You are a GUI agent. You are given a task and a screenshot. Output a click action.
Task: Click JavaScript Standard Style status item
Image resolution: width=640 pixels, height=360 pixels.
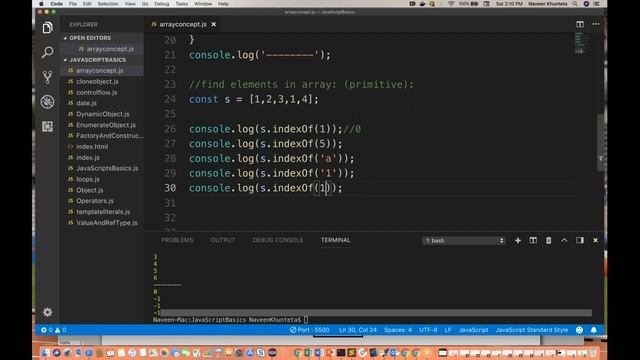[531, 330]
